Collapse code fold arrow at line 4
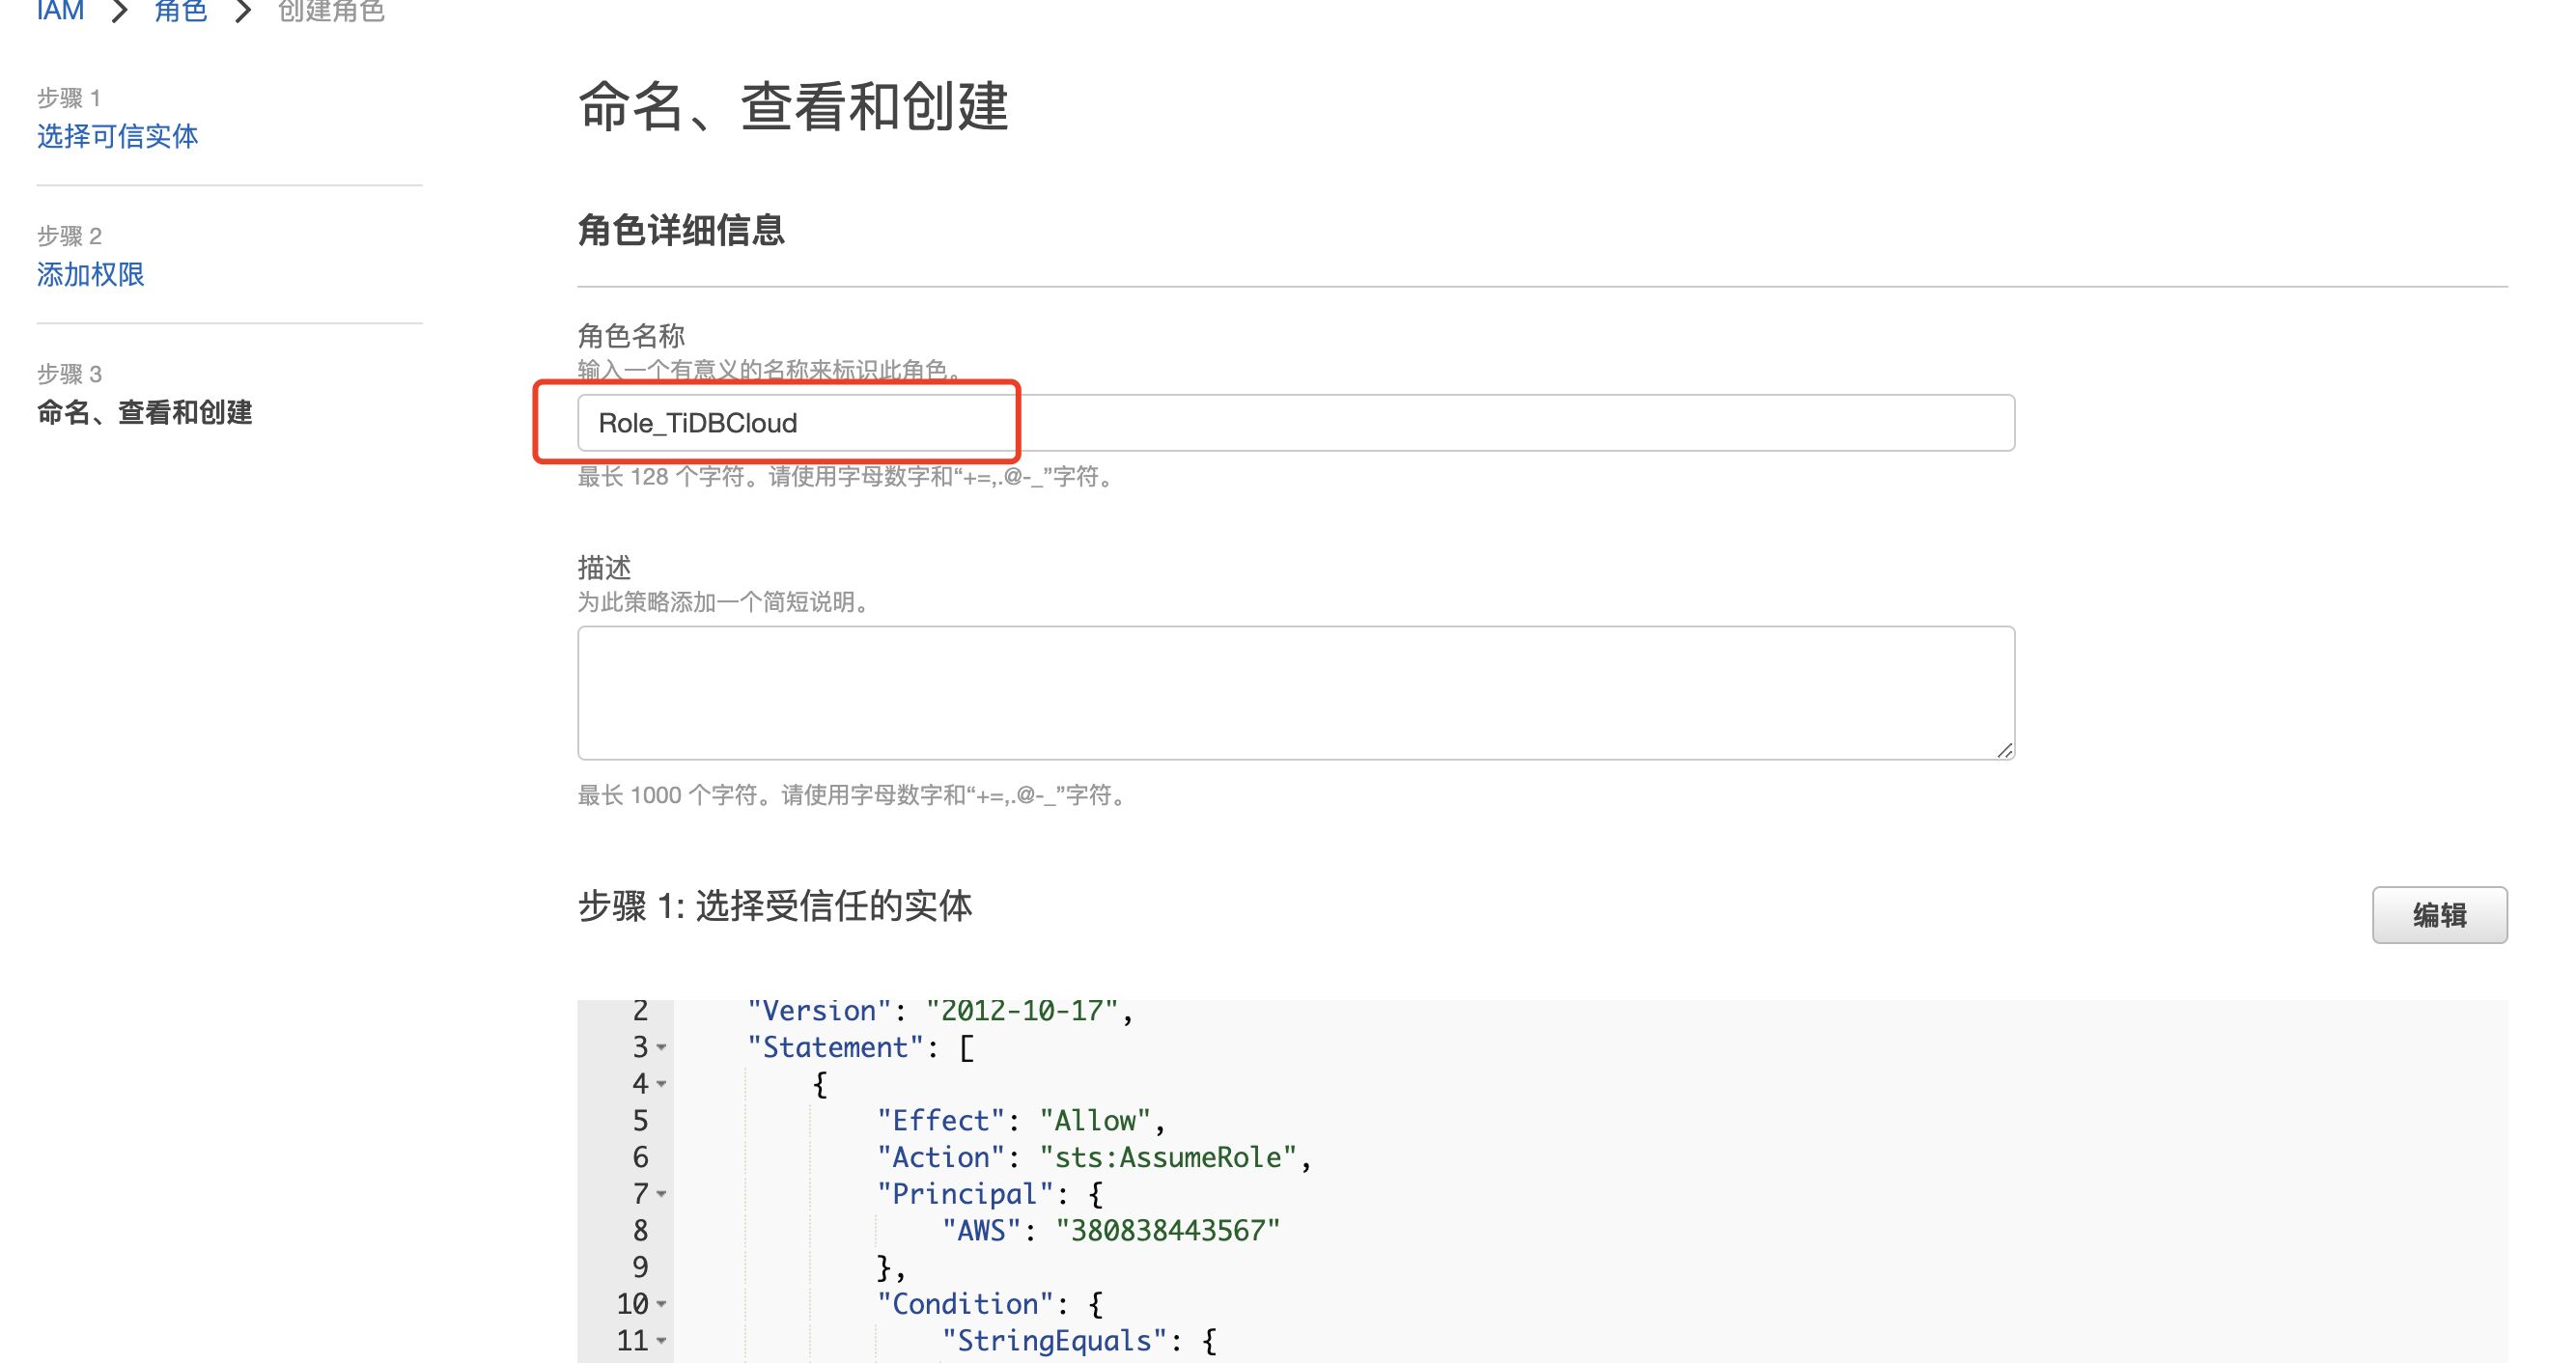 (661, 1084)
